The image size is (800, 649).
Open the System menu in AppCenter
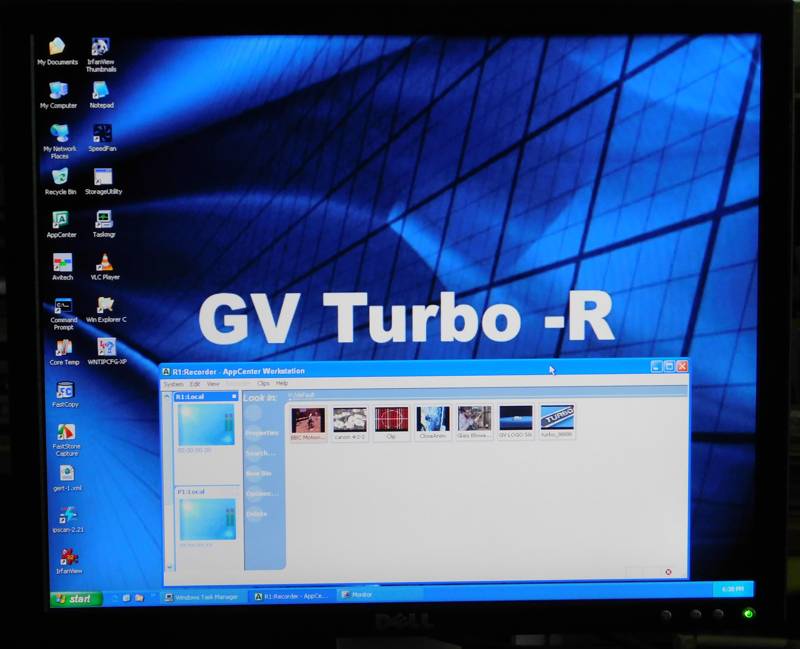[173, 384]
